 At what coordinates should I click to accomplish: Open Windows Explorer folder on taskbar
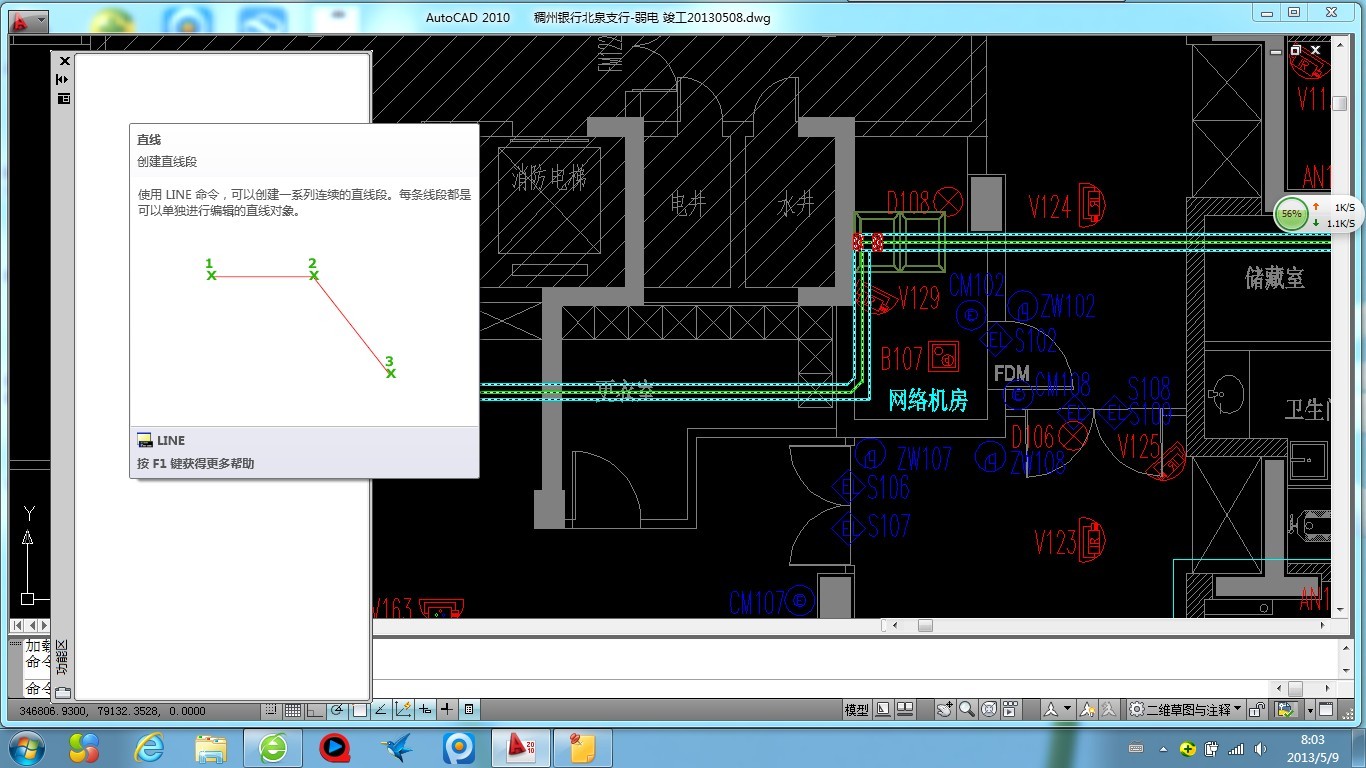pos(211,747)
